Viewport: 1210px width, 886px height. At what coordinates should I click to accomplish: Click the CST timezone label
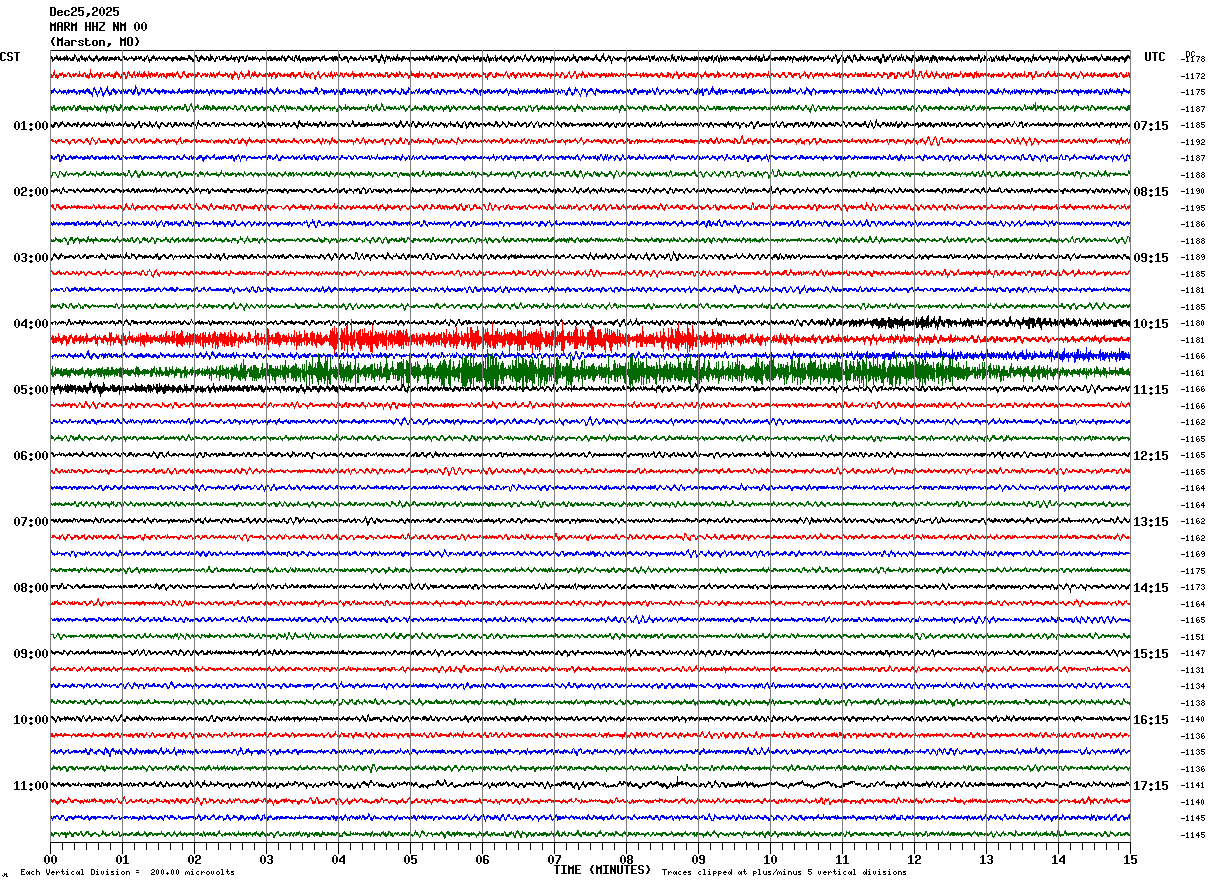tap(10, 57)
